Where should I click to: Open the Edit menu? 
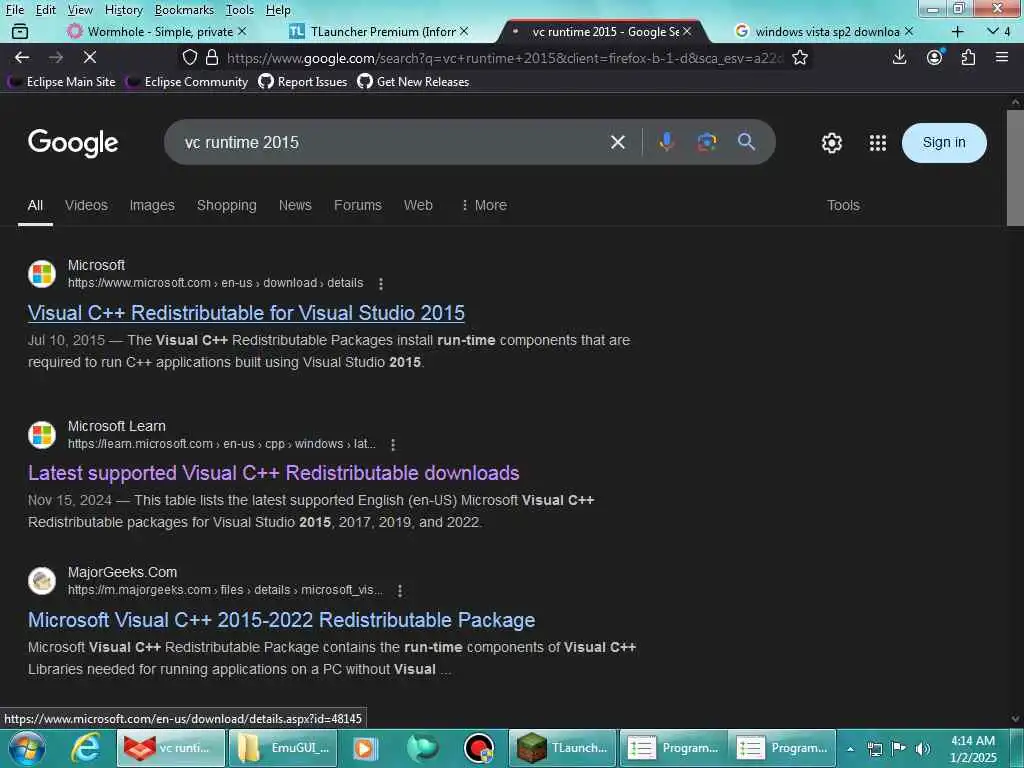[x=45, y=10]
